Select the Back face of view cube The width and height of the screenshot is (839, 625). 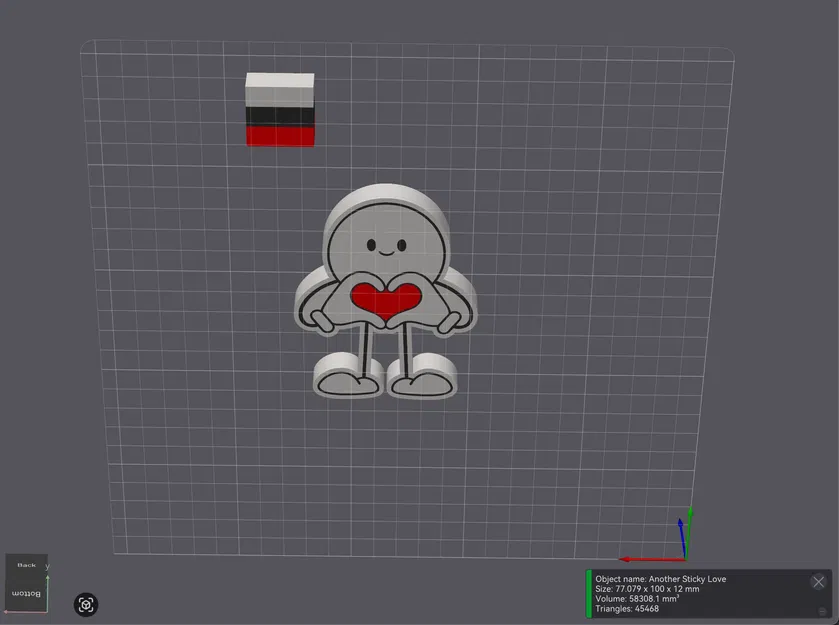26,566
